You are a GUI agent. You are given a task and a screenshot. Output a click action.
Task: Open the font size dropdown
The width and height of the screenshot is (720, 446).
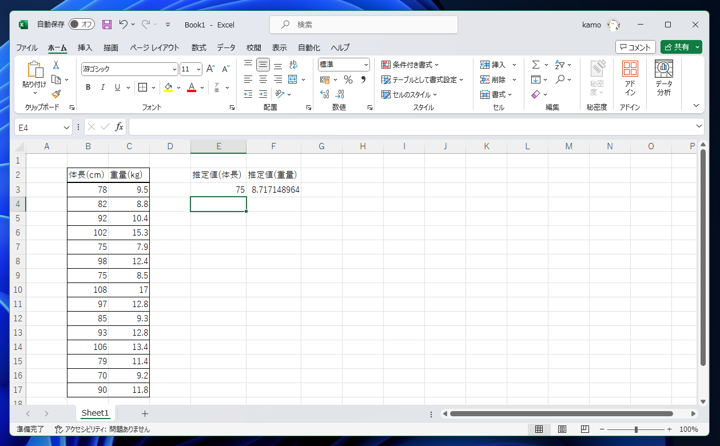[198, 69]
